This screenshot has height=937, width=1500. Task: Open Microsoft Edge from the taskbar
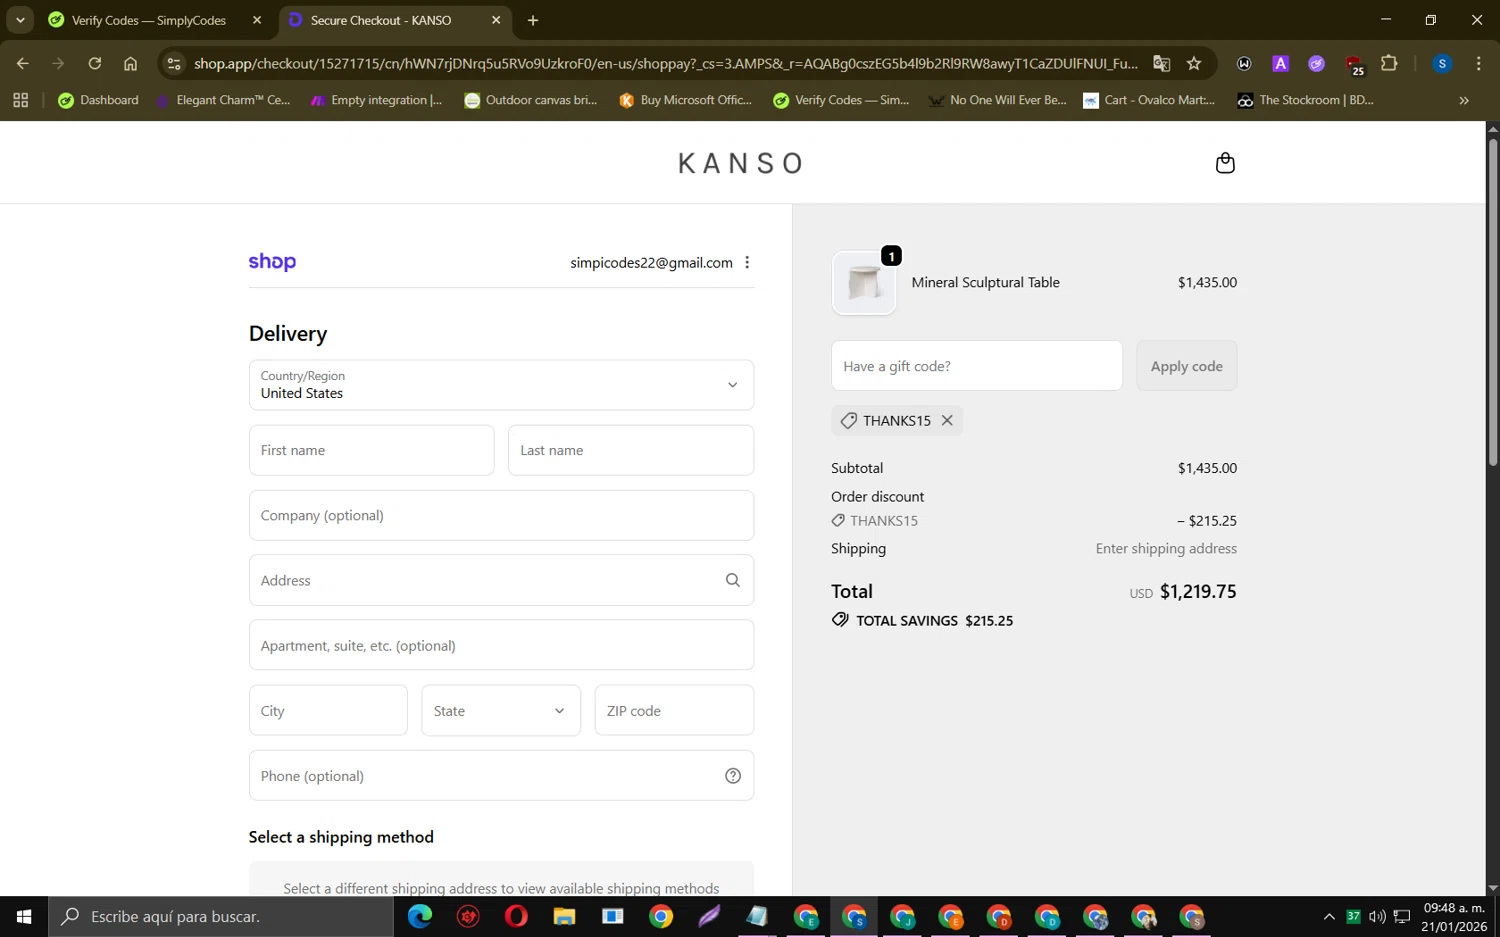[420, 916]
